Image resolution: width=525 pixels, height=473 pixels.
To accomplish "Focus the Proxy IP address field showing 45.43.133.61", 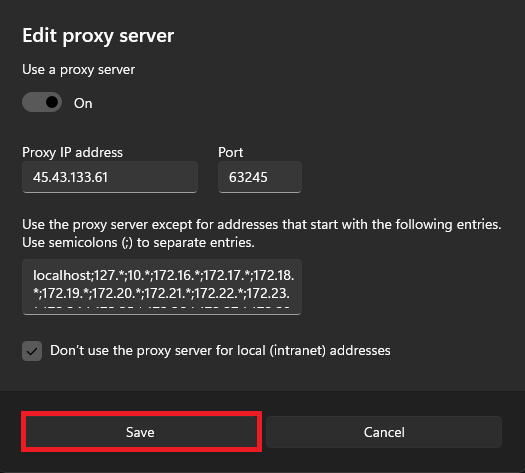I will tap(110, 177).
